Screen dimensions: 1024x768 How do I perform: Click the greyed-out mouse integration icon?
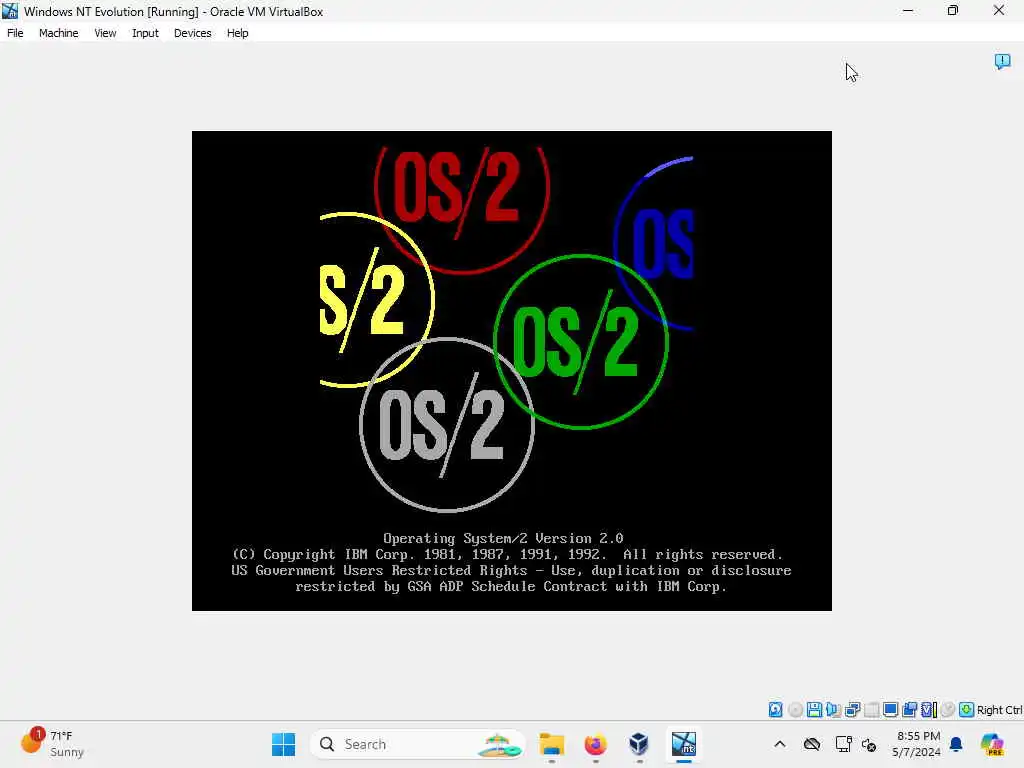click(948, 710)
